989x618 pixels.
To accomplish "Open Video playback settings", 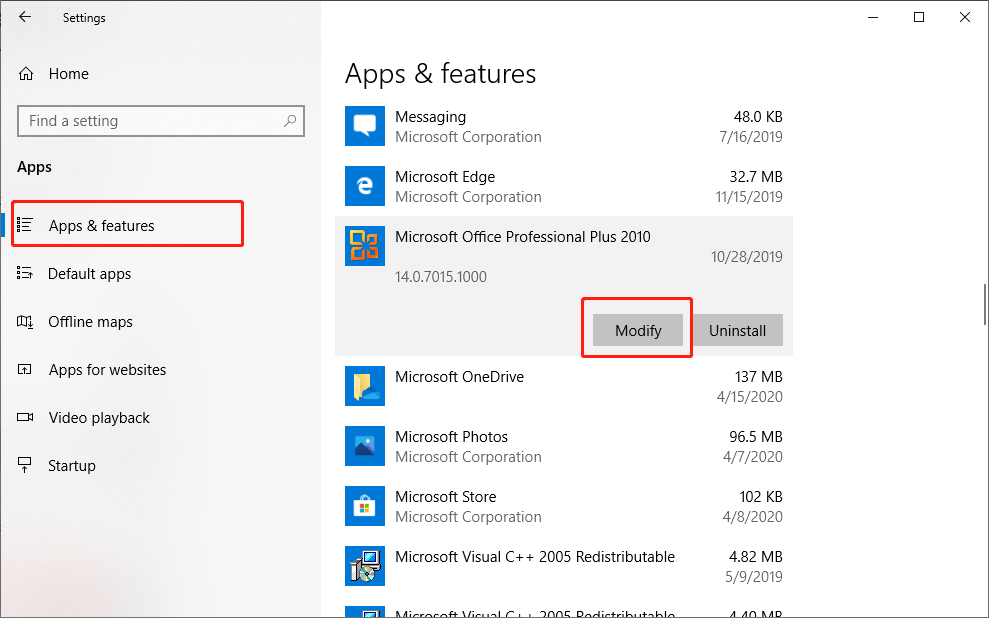I will [x=99, y=417].
